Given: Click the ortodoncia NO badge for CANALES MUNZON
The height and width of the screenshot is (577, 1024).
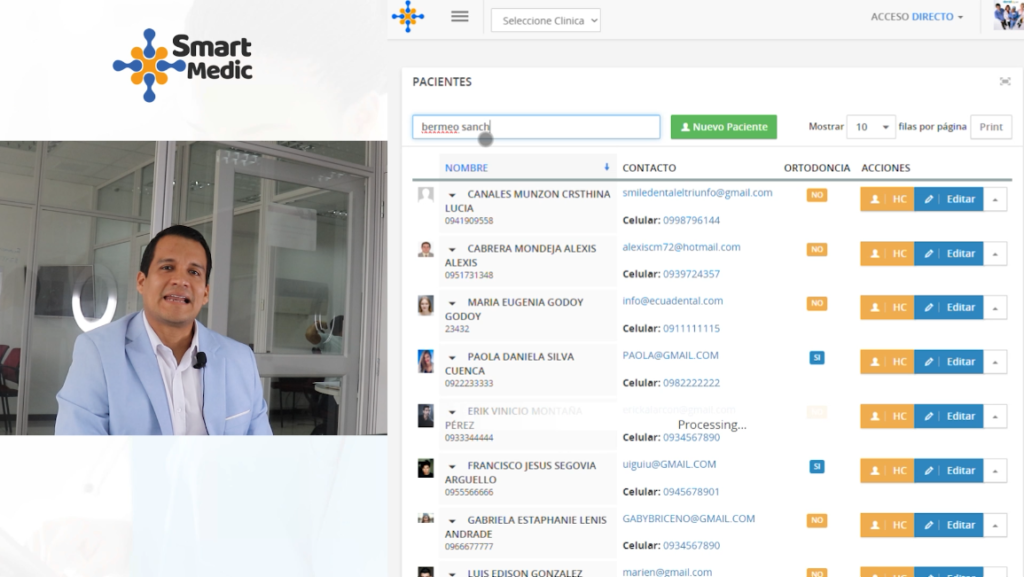Looking at the screenshot, I should coord(817,195).
